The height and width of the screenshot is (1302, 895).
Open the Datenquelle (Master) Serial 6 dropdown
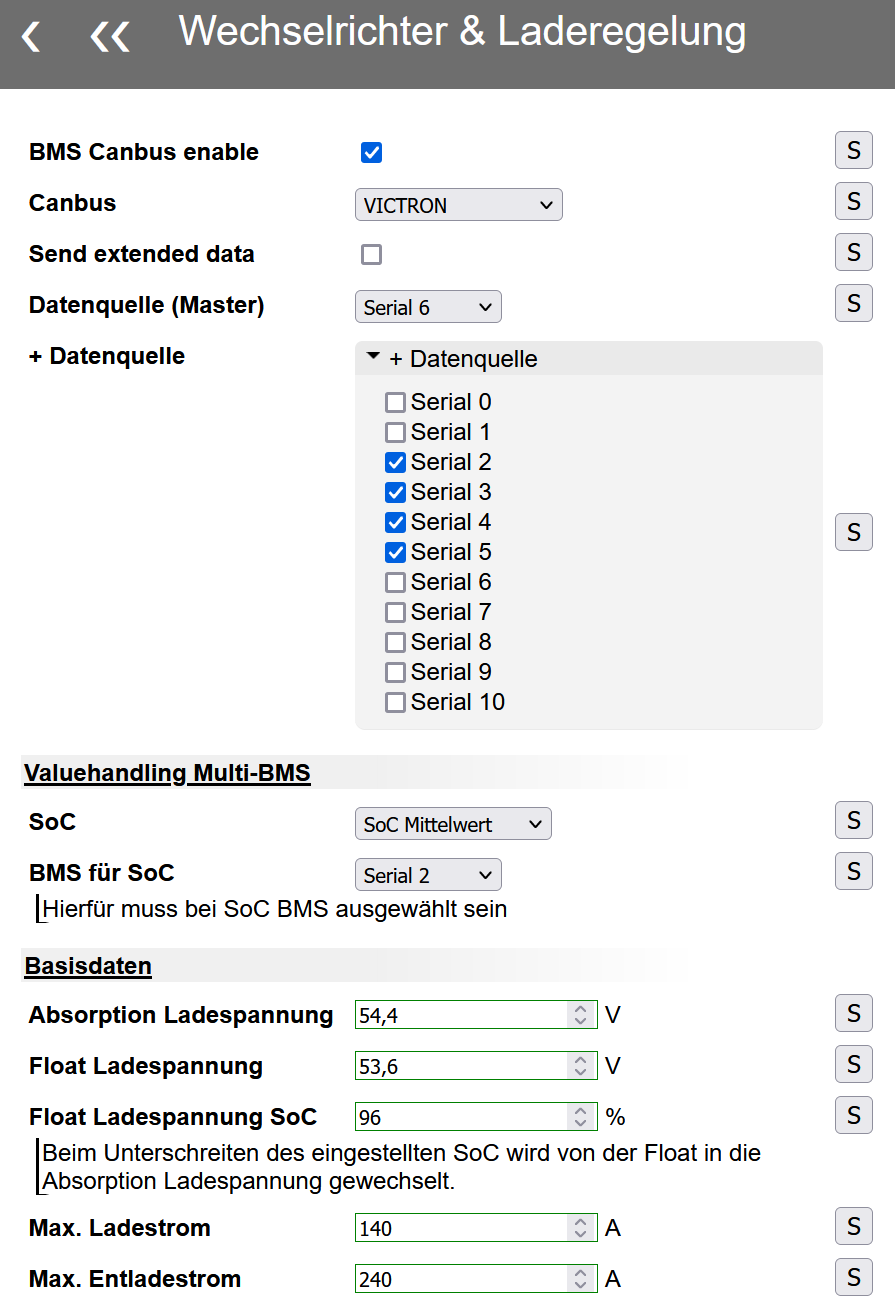[428, 307]
